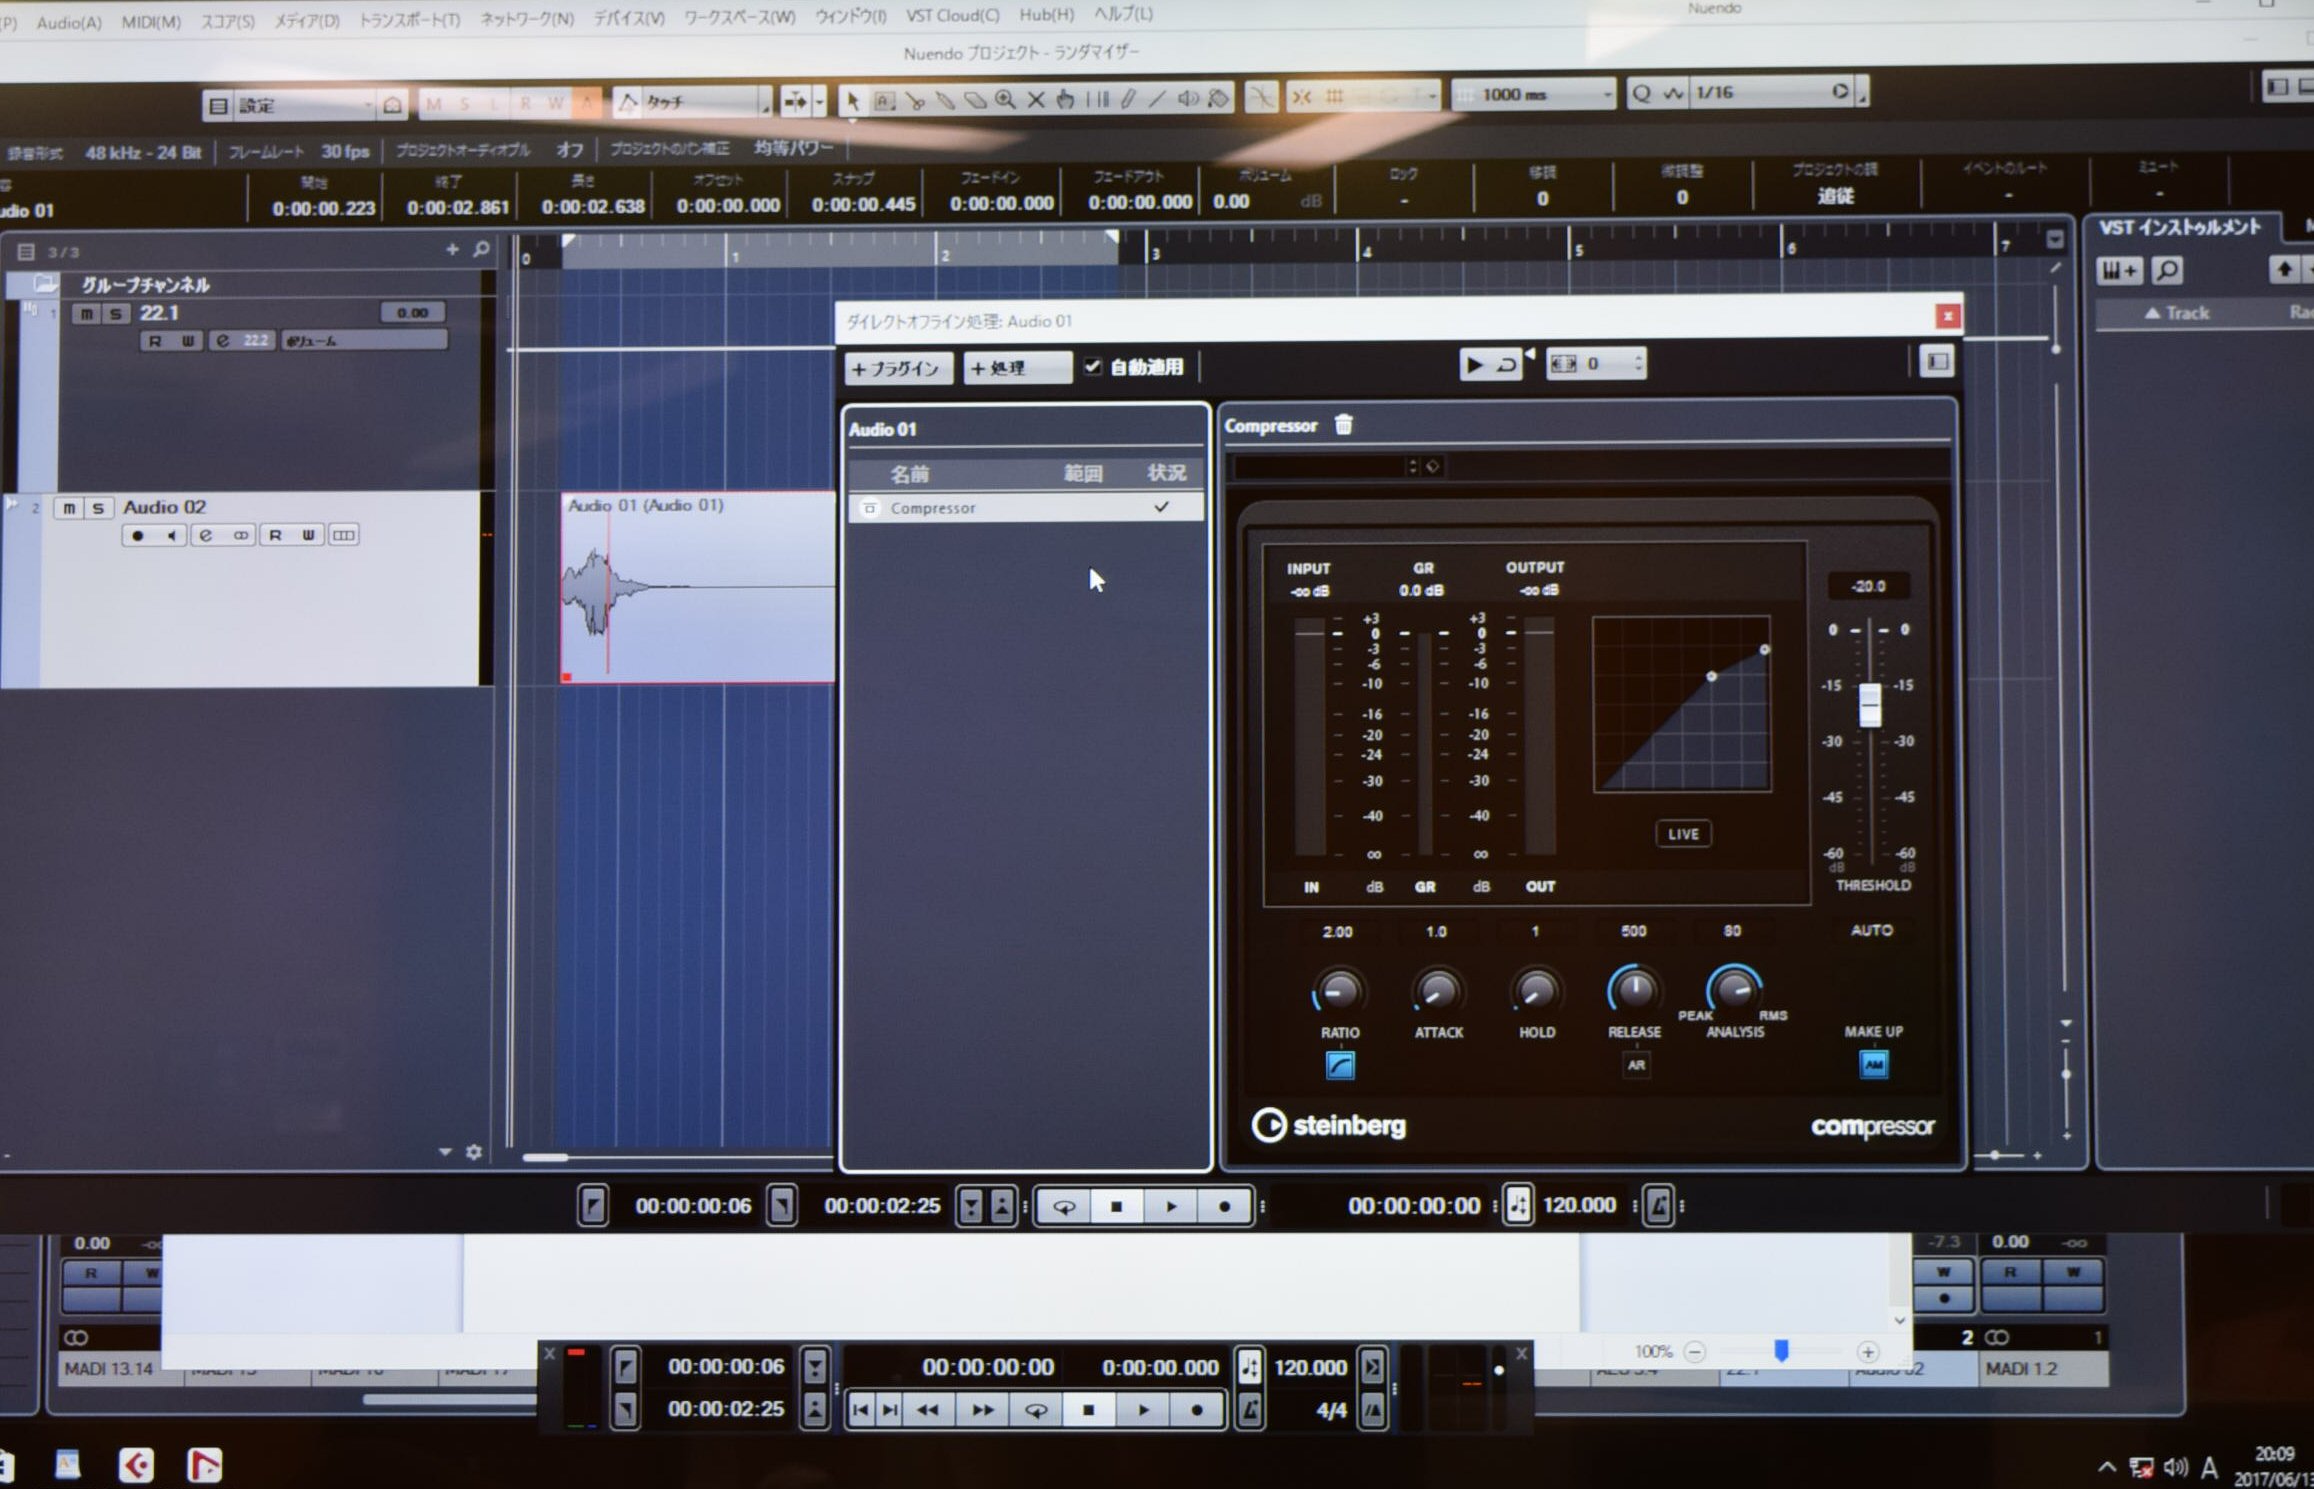Select the Object Selection arrow tool
The width and height of the screenshot is (2314, 1489).
point(852,100)
